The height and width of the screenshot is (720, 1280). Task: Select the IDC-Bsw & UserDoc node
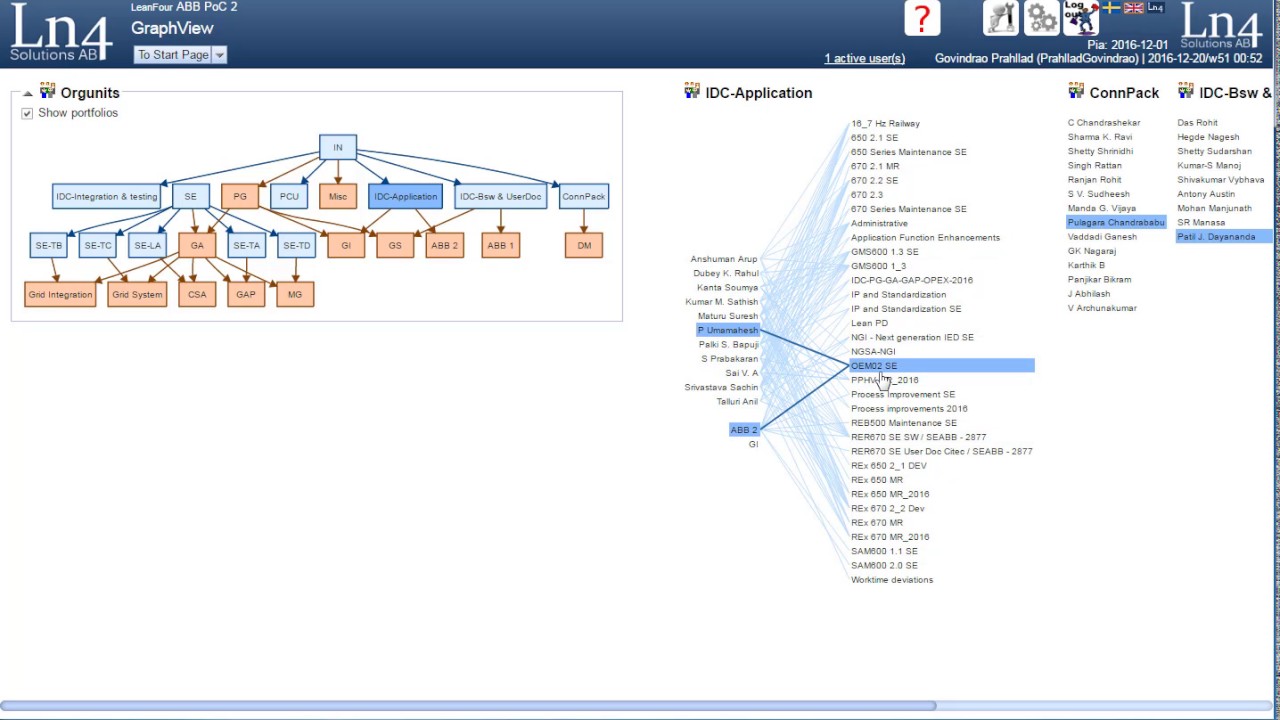(501, 196)
